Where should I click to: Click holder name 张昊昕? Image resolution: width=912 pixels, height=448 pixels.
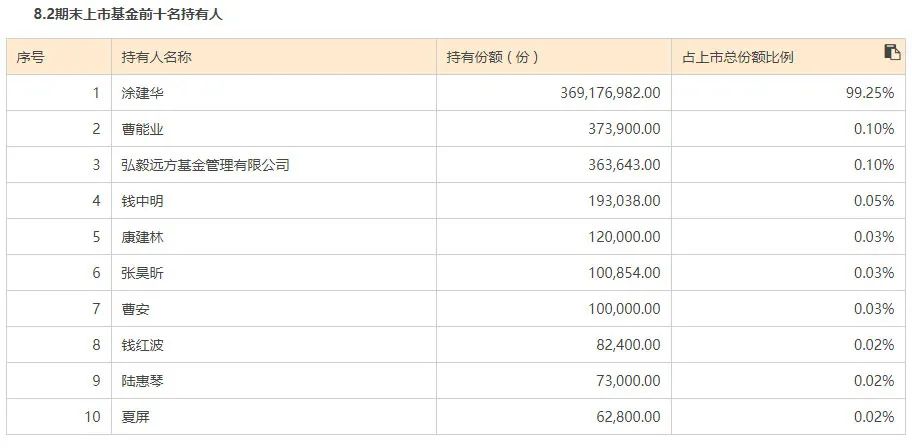(142, 273)
